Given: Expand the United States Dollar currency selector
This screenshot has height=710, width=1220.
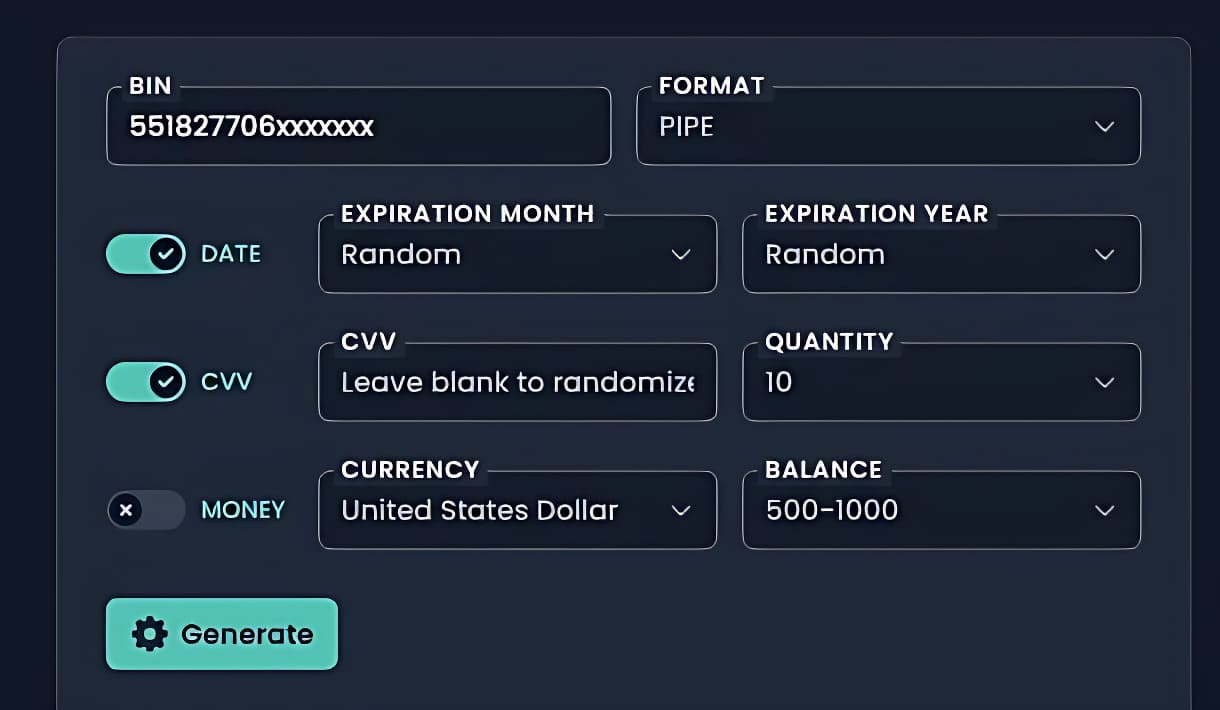Looking at the screenshot, I should pyautogui.click(x=500, y=511).
